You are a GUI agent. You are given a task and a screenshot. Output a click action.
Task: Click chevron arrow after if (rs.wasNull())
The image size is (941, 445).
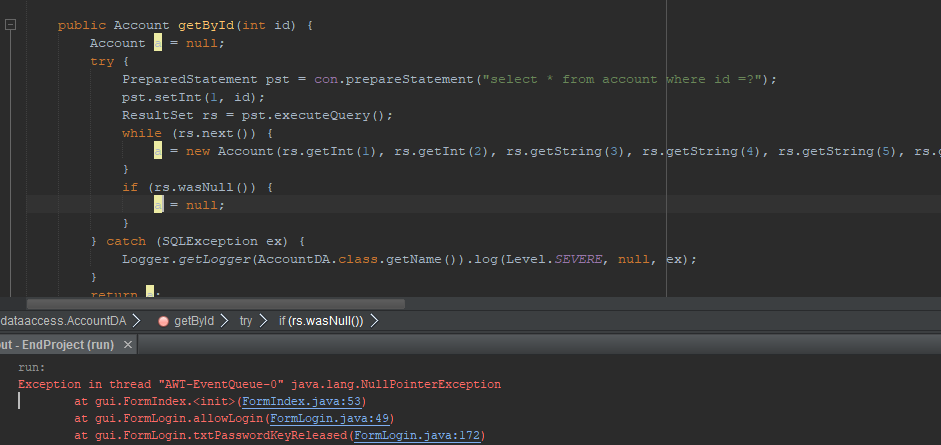coord(374,321)
